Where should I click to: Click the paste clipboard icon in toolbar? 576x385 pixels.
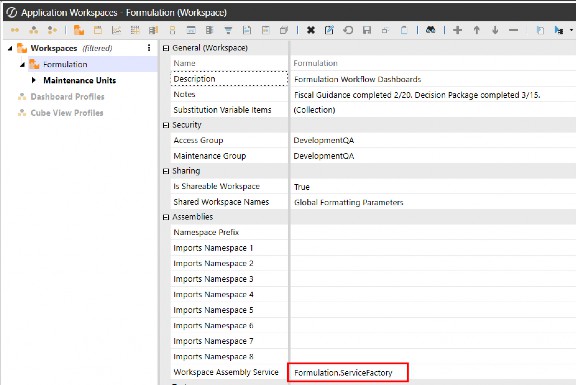404,30
